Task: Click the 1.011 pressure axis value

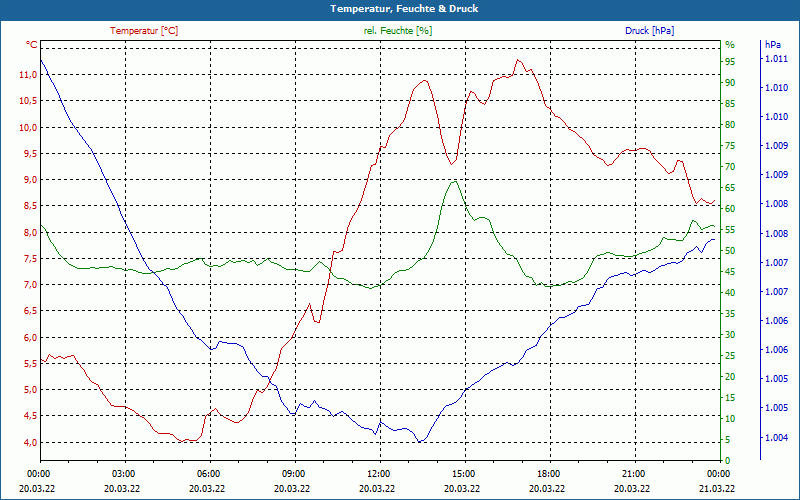Action: (x=776, y=60)
